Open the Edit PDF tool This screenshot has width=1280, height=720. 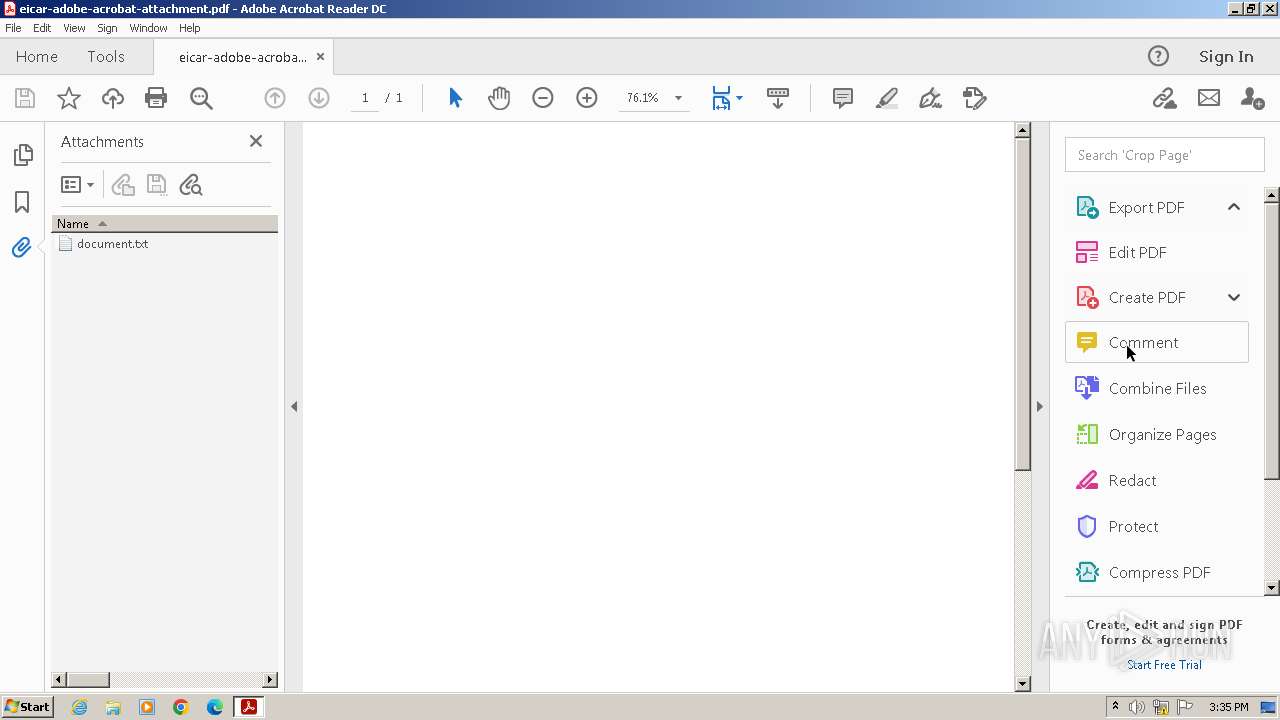click(1157, 252)
